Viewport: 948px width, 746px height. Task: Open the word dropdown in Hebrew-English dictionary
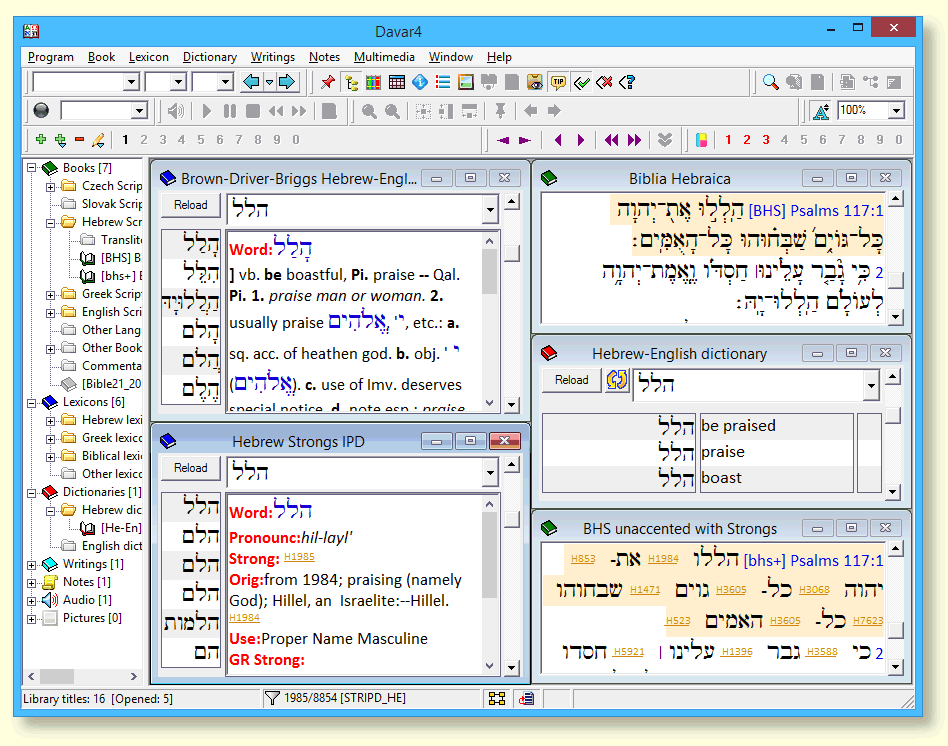pyautogui.click(x=871, y=384)
